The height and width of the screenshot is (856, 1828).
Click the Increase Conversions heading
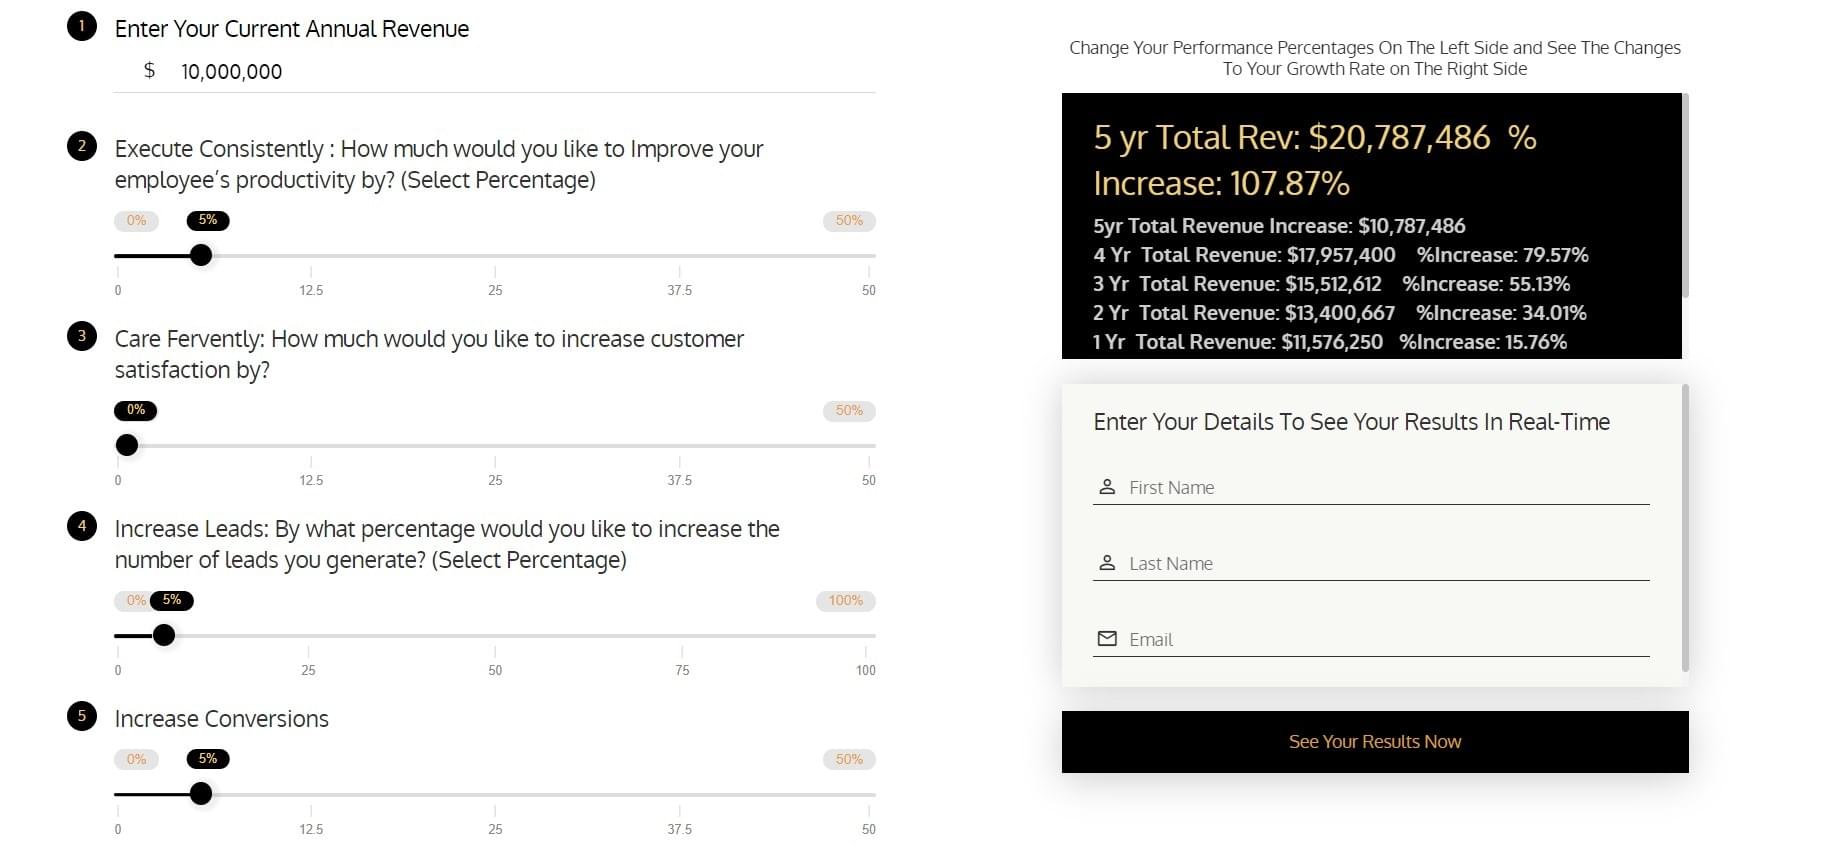click(x=222, y=719)
